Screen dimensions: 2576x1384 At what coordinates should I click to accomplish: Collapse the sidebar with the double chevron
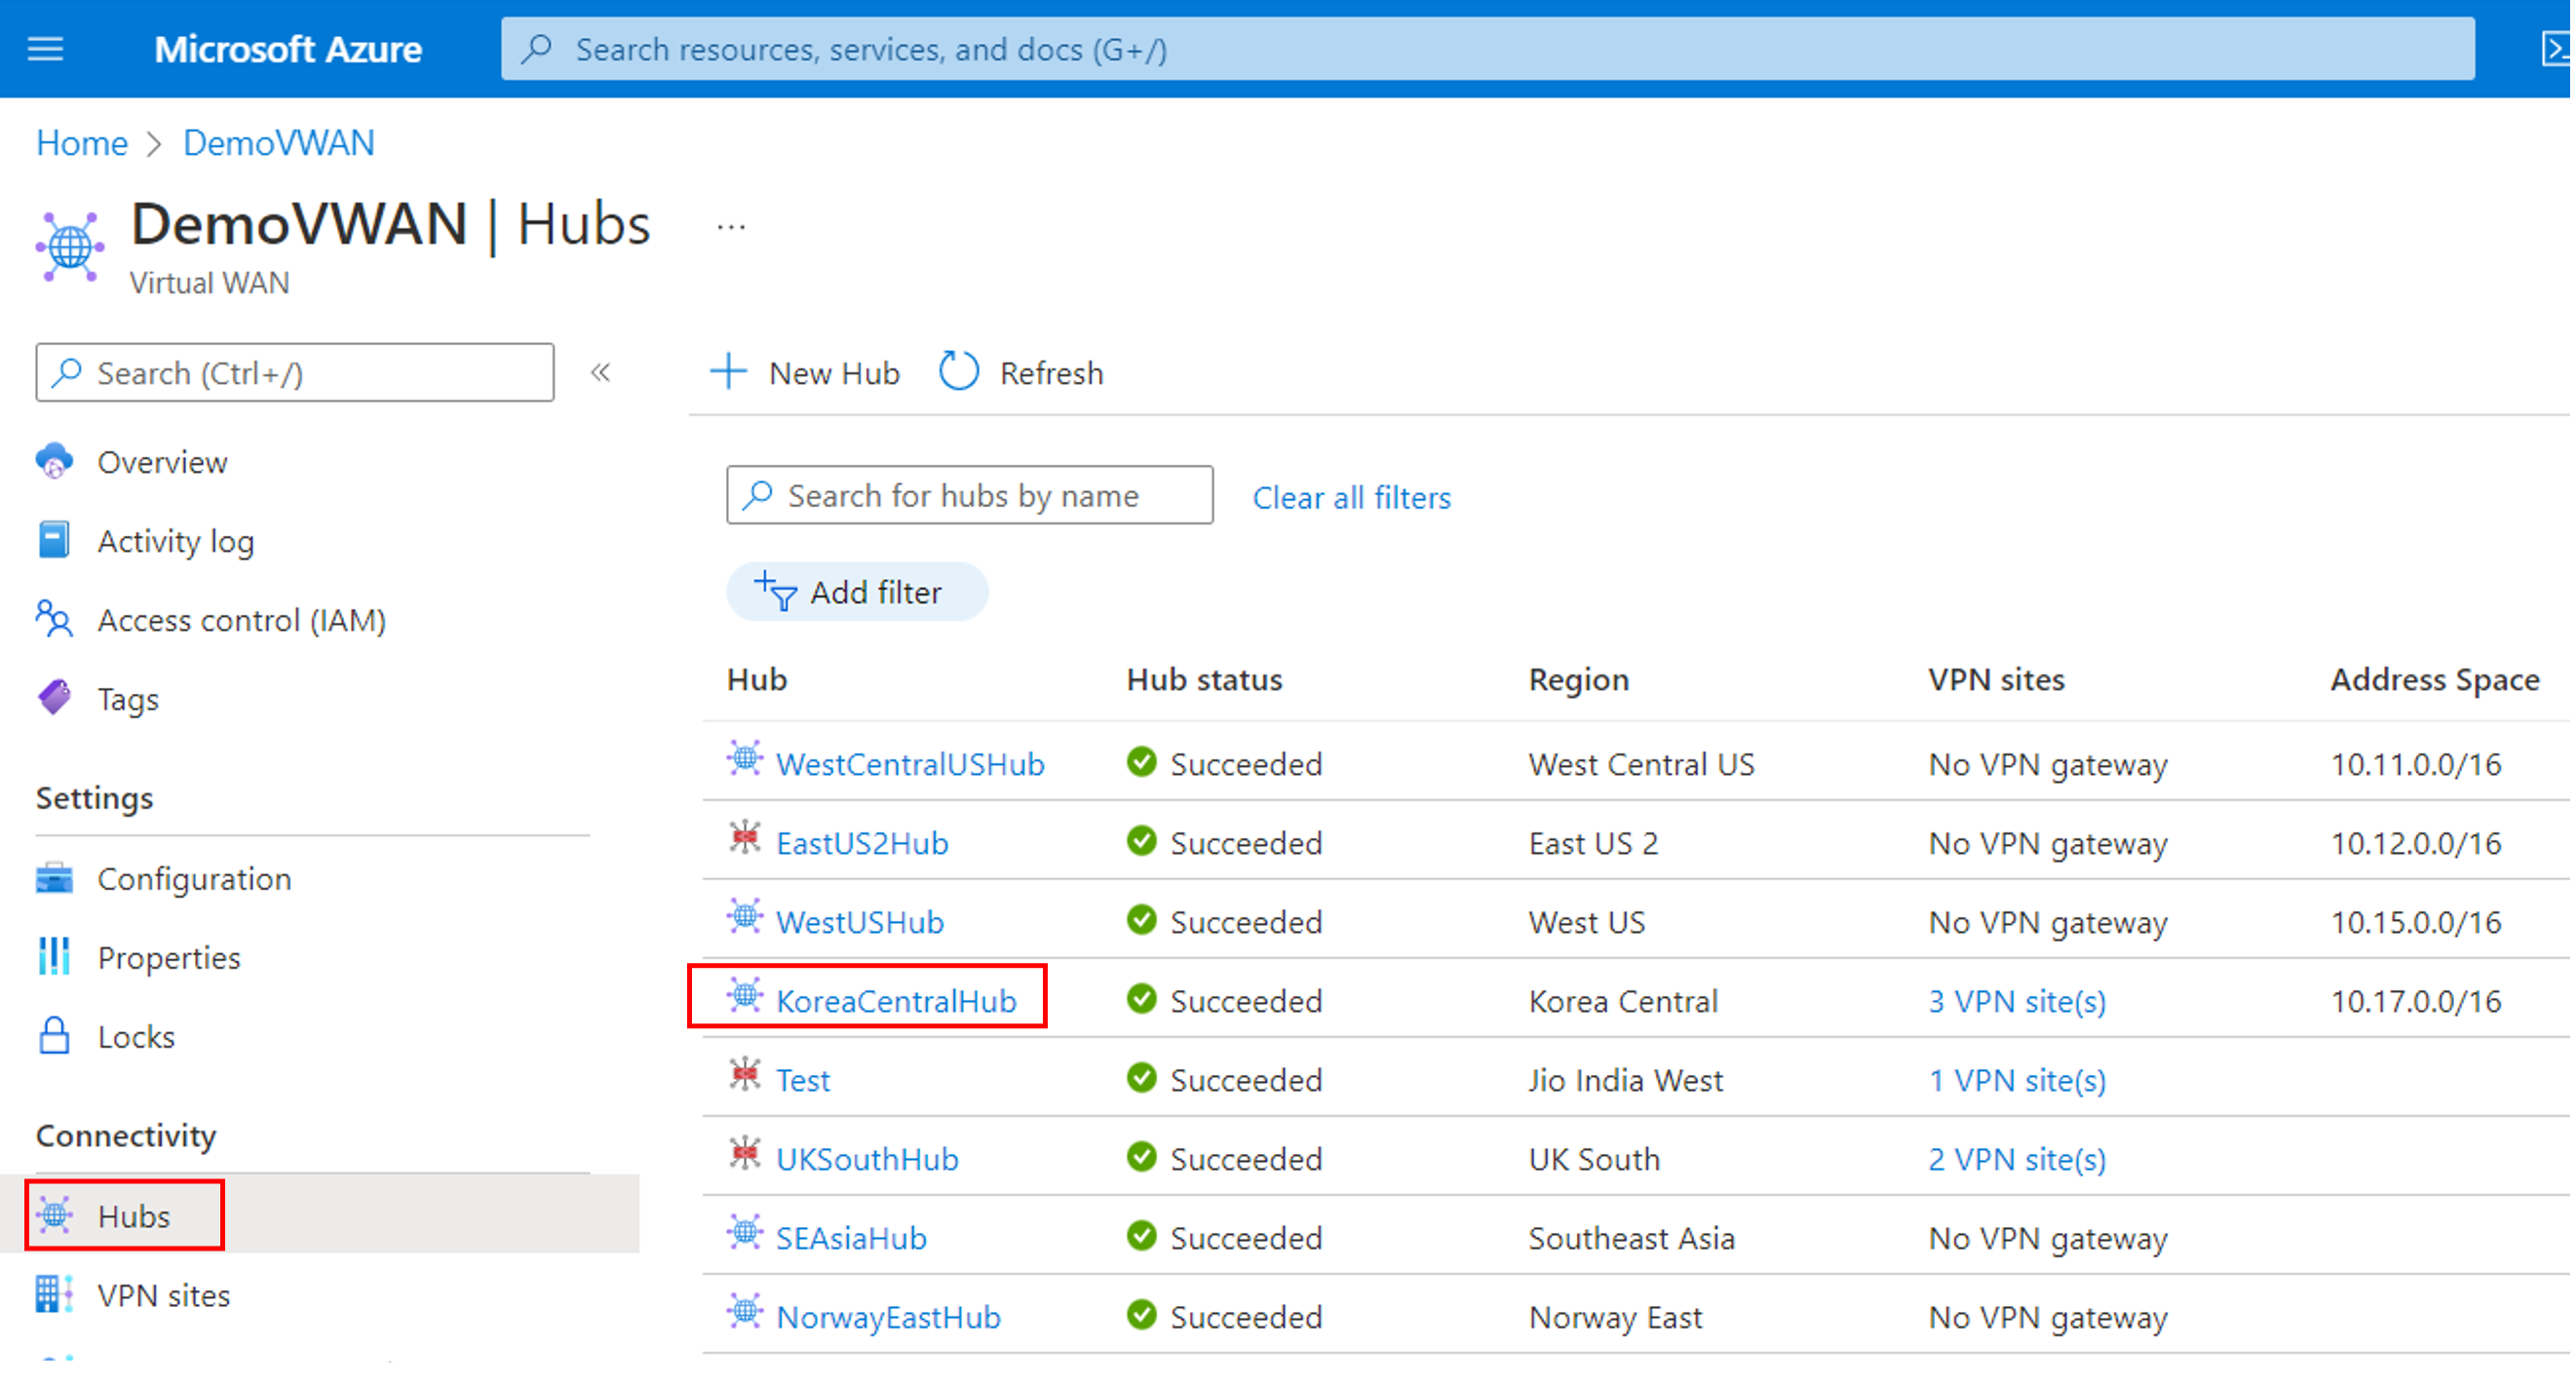pos(602,372)
